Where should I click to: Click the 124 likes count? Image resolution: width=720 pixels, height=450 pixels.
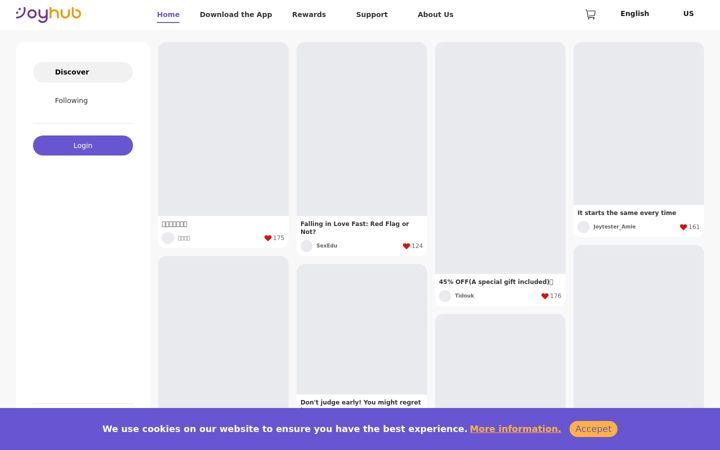[417, 246]
